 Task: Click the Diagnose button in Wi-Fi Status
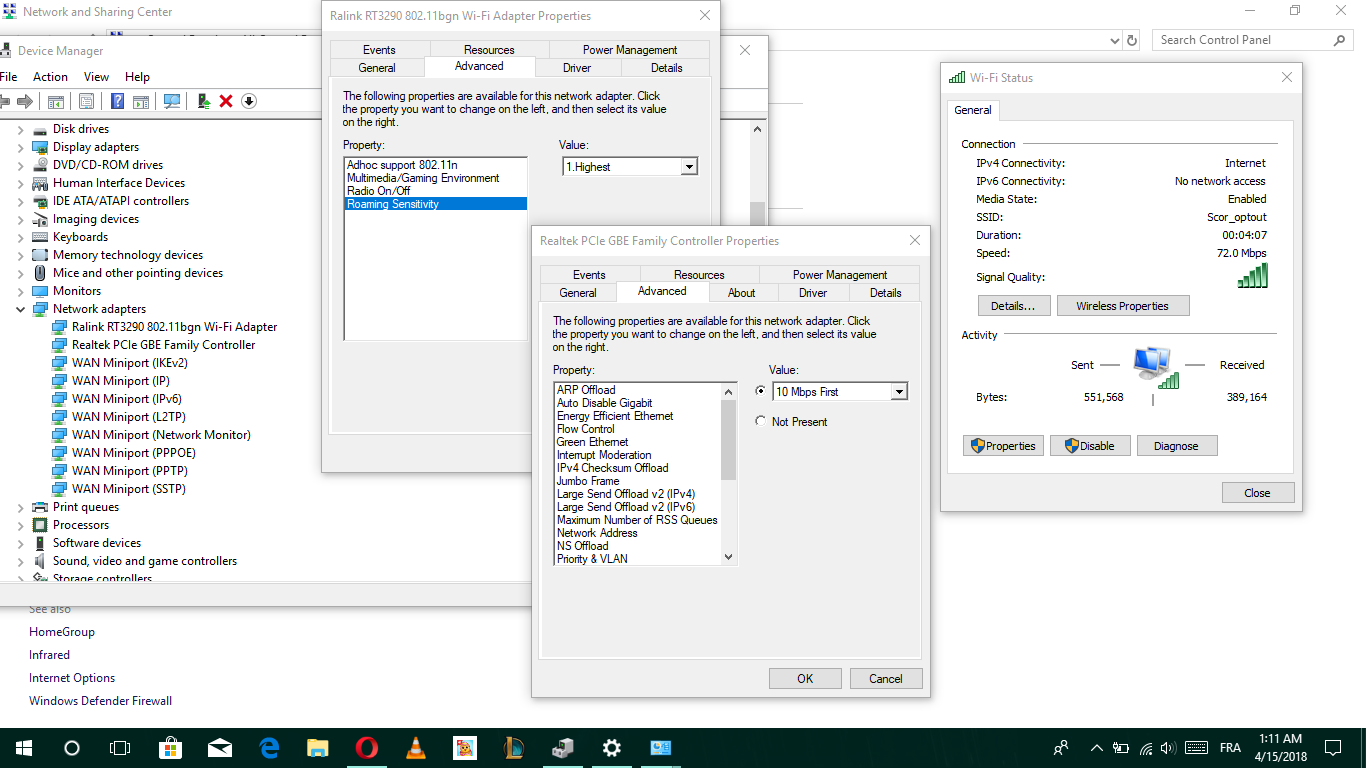coord(1176,446)
